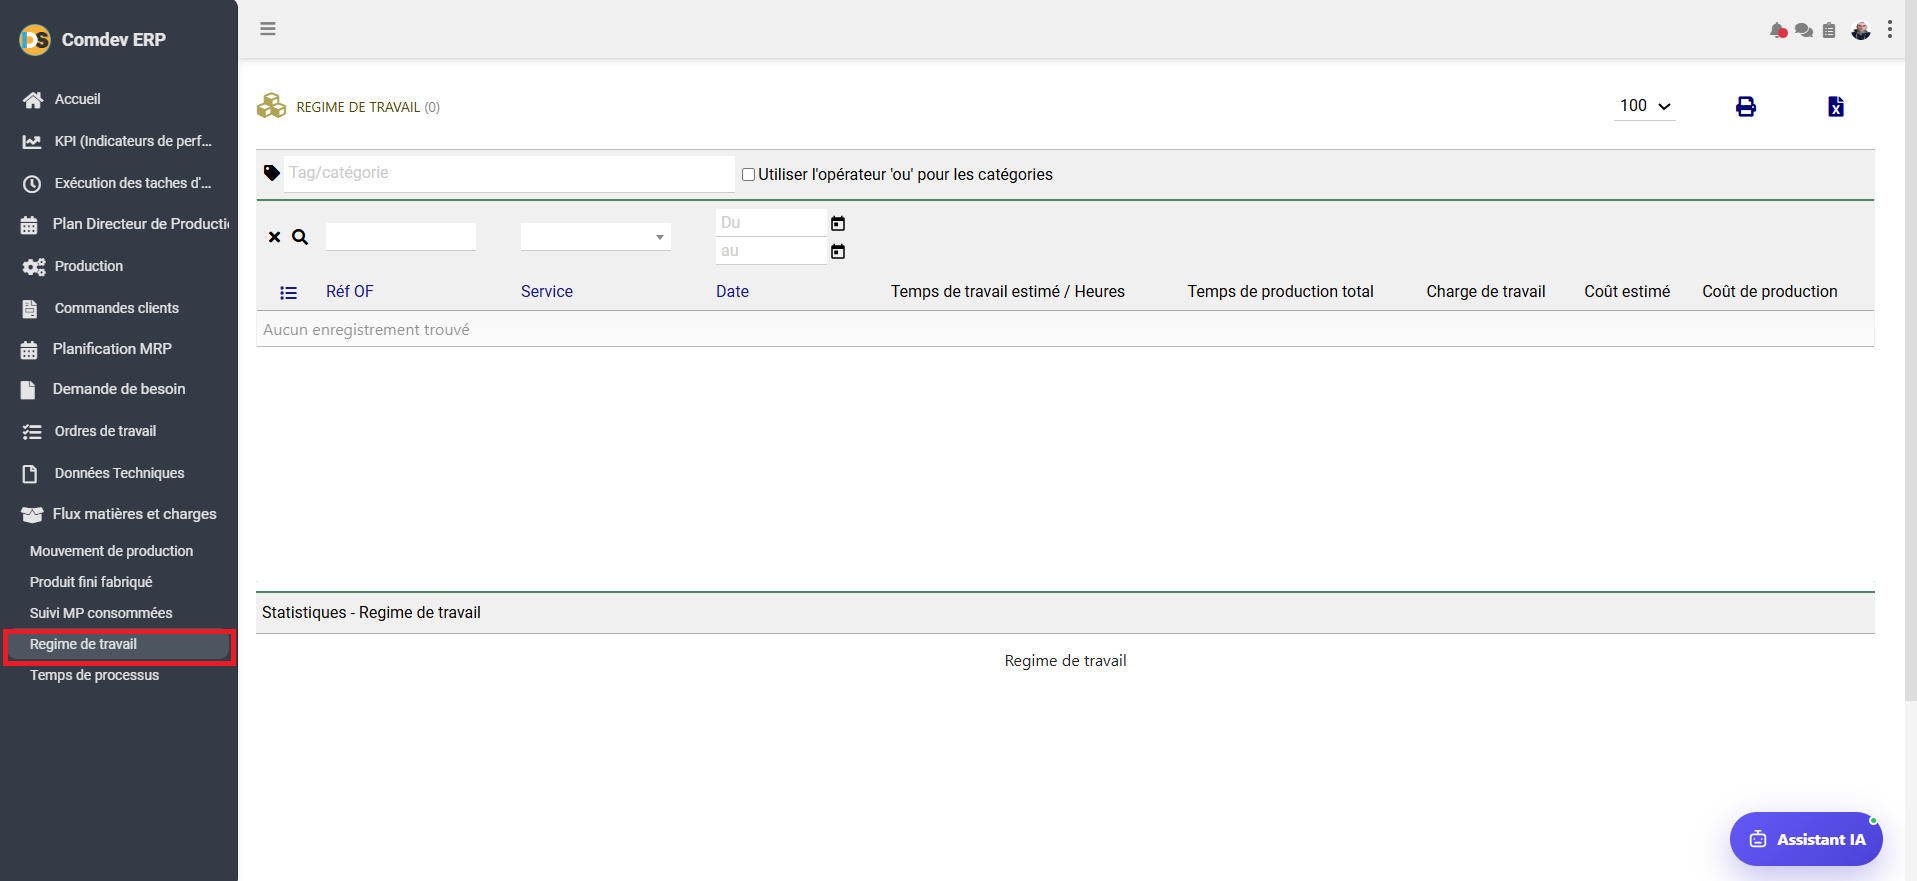Sort by the Date column header

point(732,292)
